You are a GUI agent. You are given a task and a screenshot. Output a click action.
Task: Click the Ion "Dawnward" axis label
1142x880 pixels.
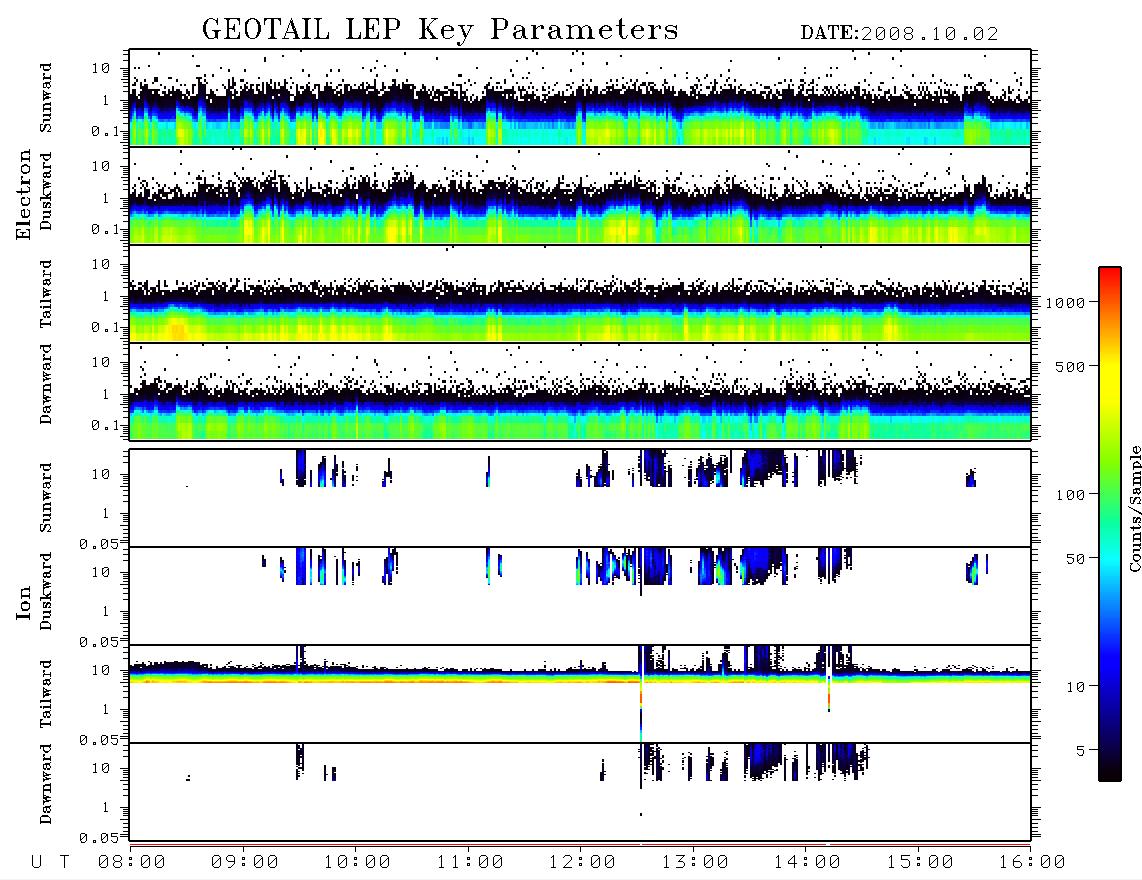pyautogui.click(x=46, y=784)
